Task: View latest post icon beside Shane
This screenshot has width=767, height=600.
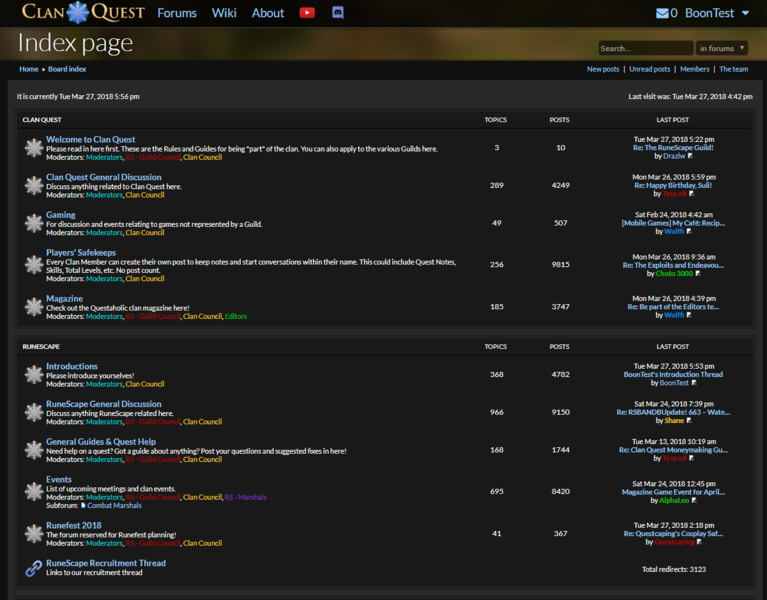Action: coord(689,421)
